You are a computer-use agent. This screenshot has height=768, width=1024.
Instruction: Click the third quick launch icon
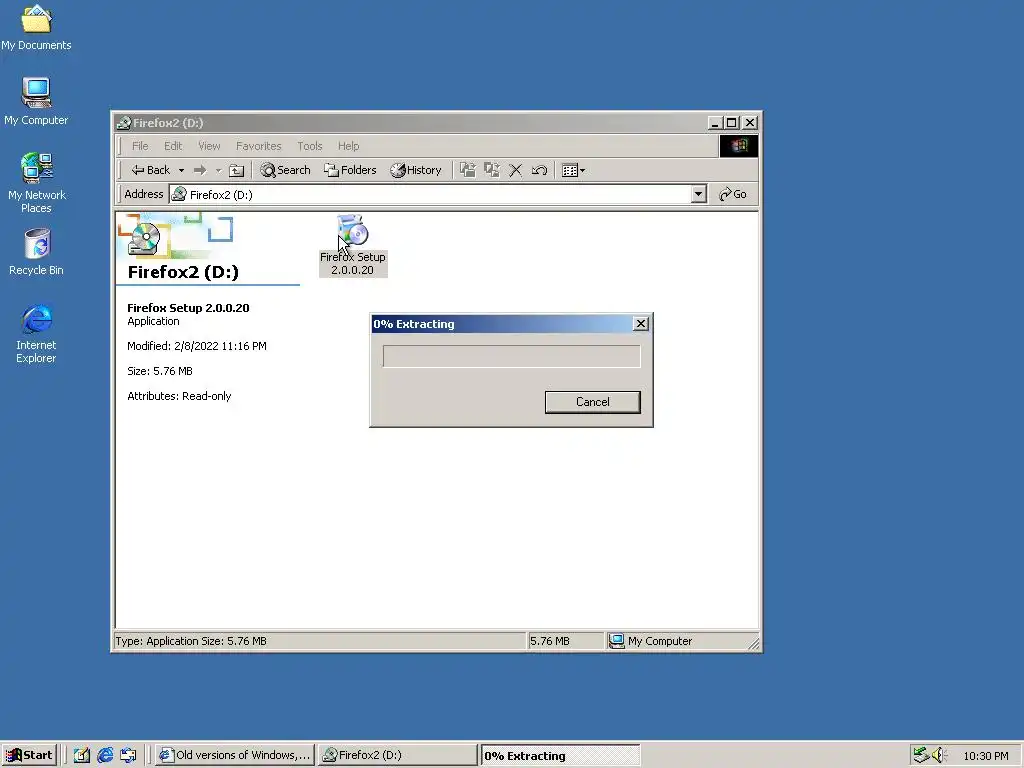(x=128, y=755)
